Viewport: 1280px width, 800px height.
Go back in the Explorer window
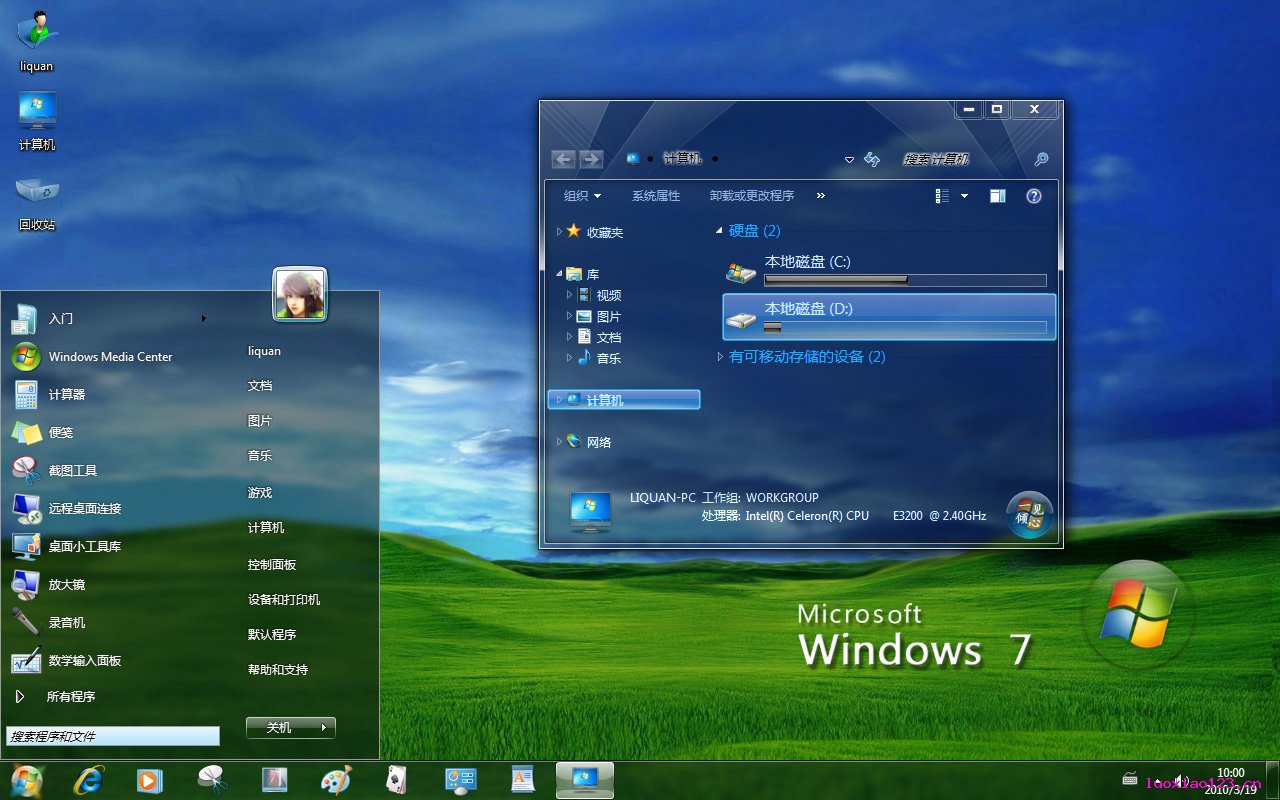click(563, 159)
